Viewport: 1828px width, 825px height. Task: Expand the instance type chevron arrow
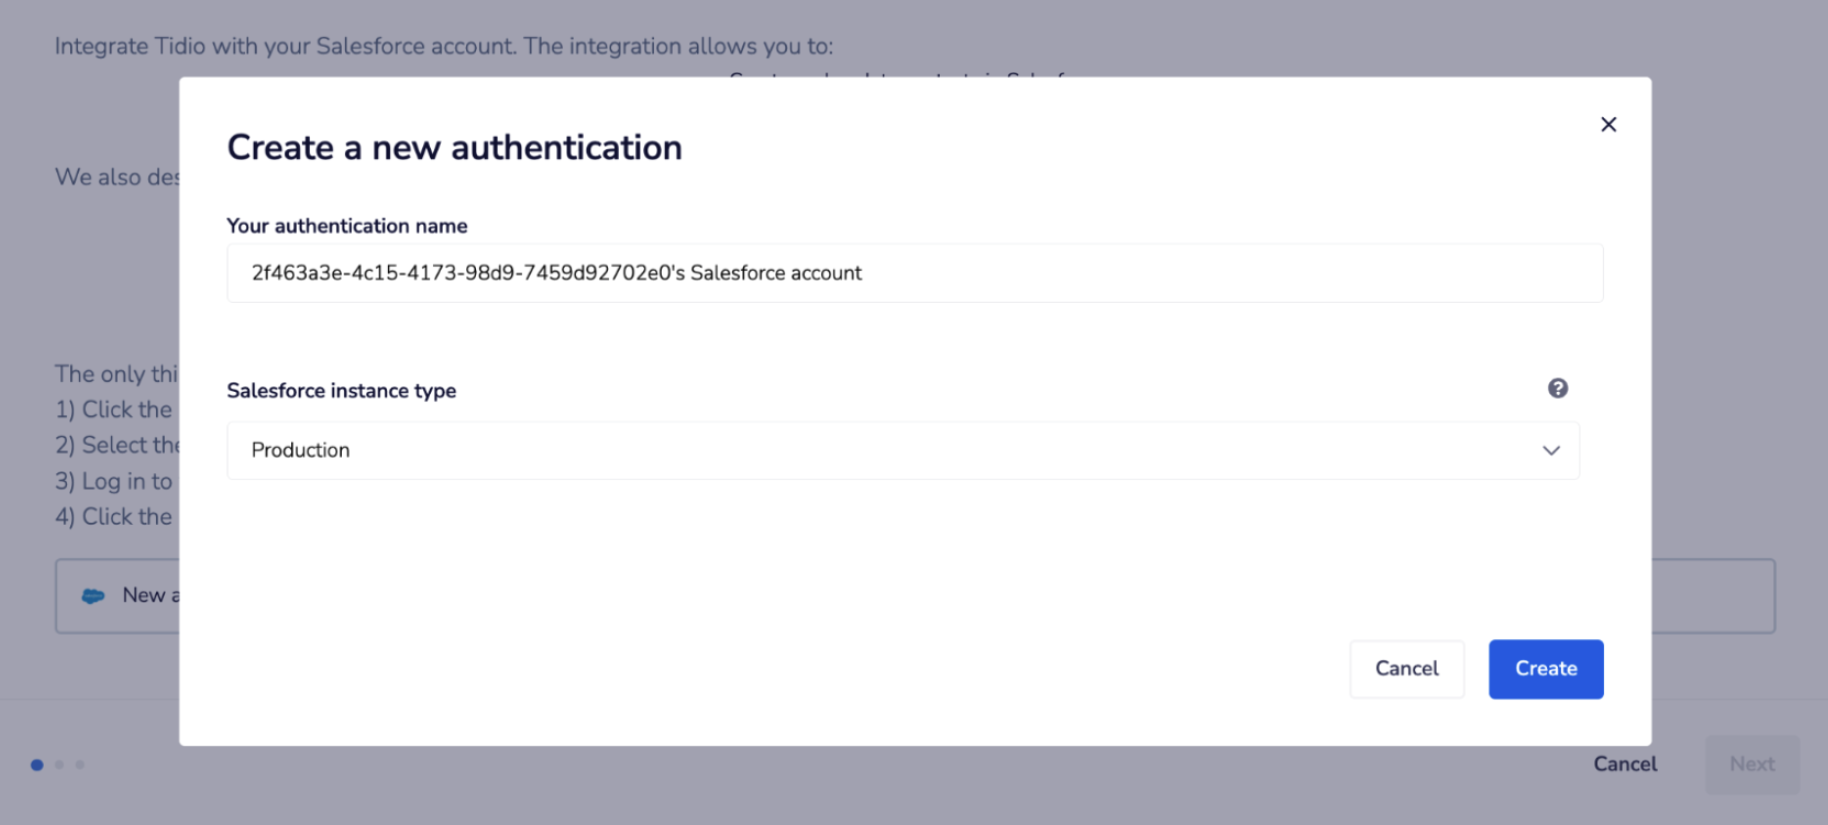[x=1551, y=450]
